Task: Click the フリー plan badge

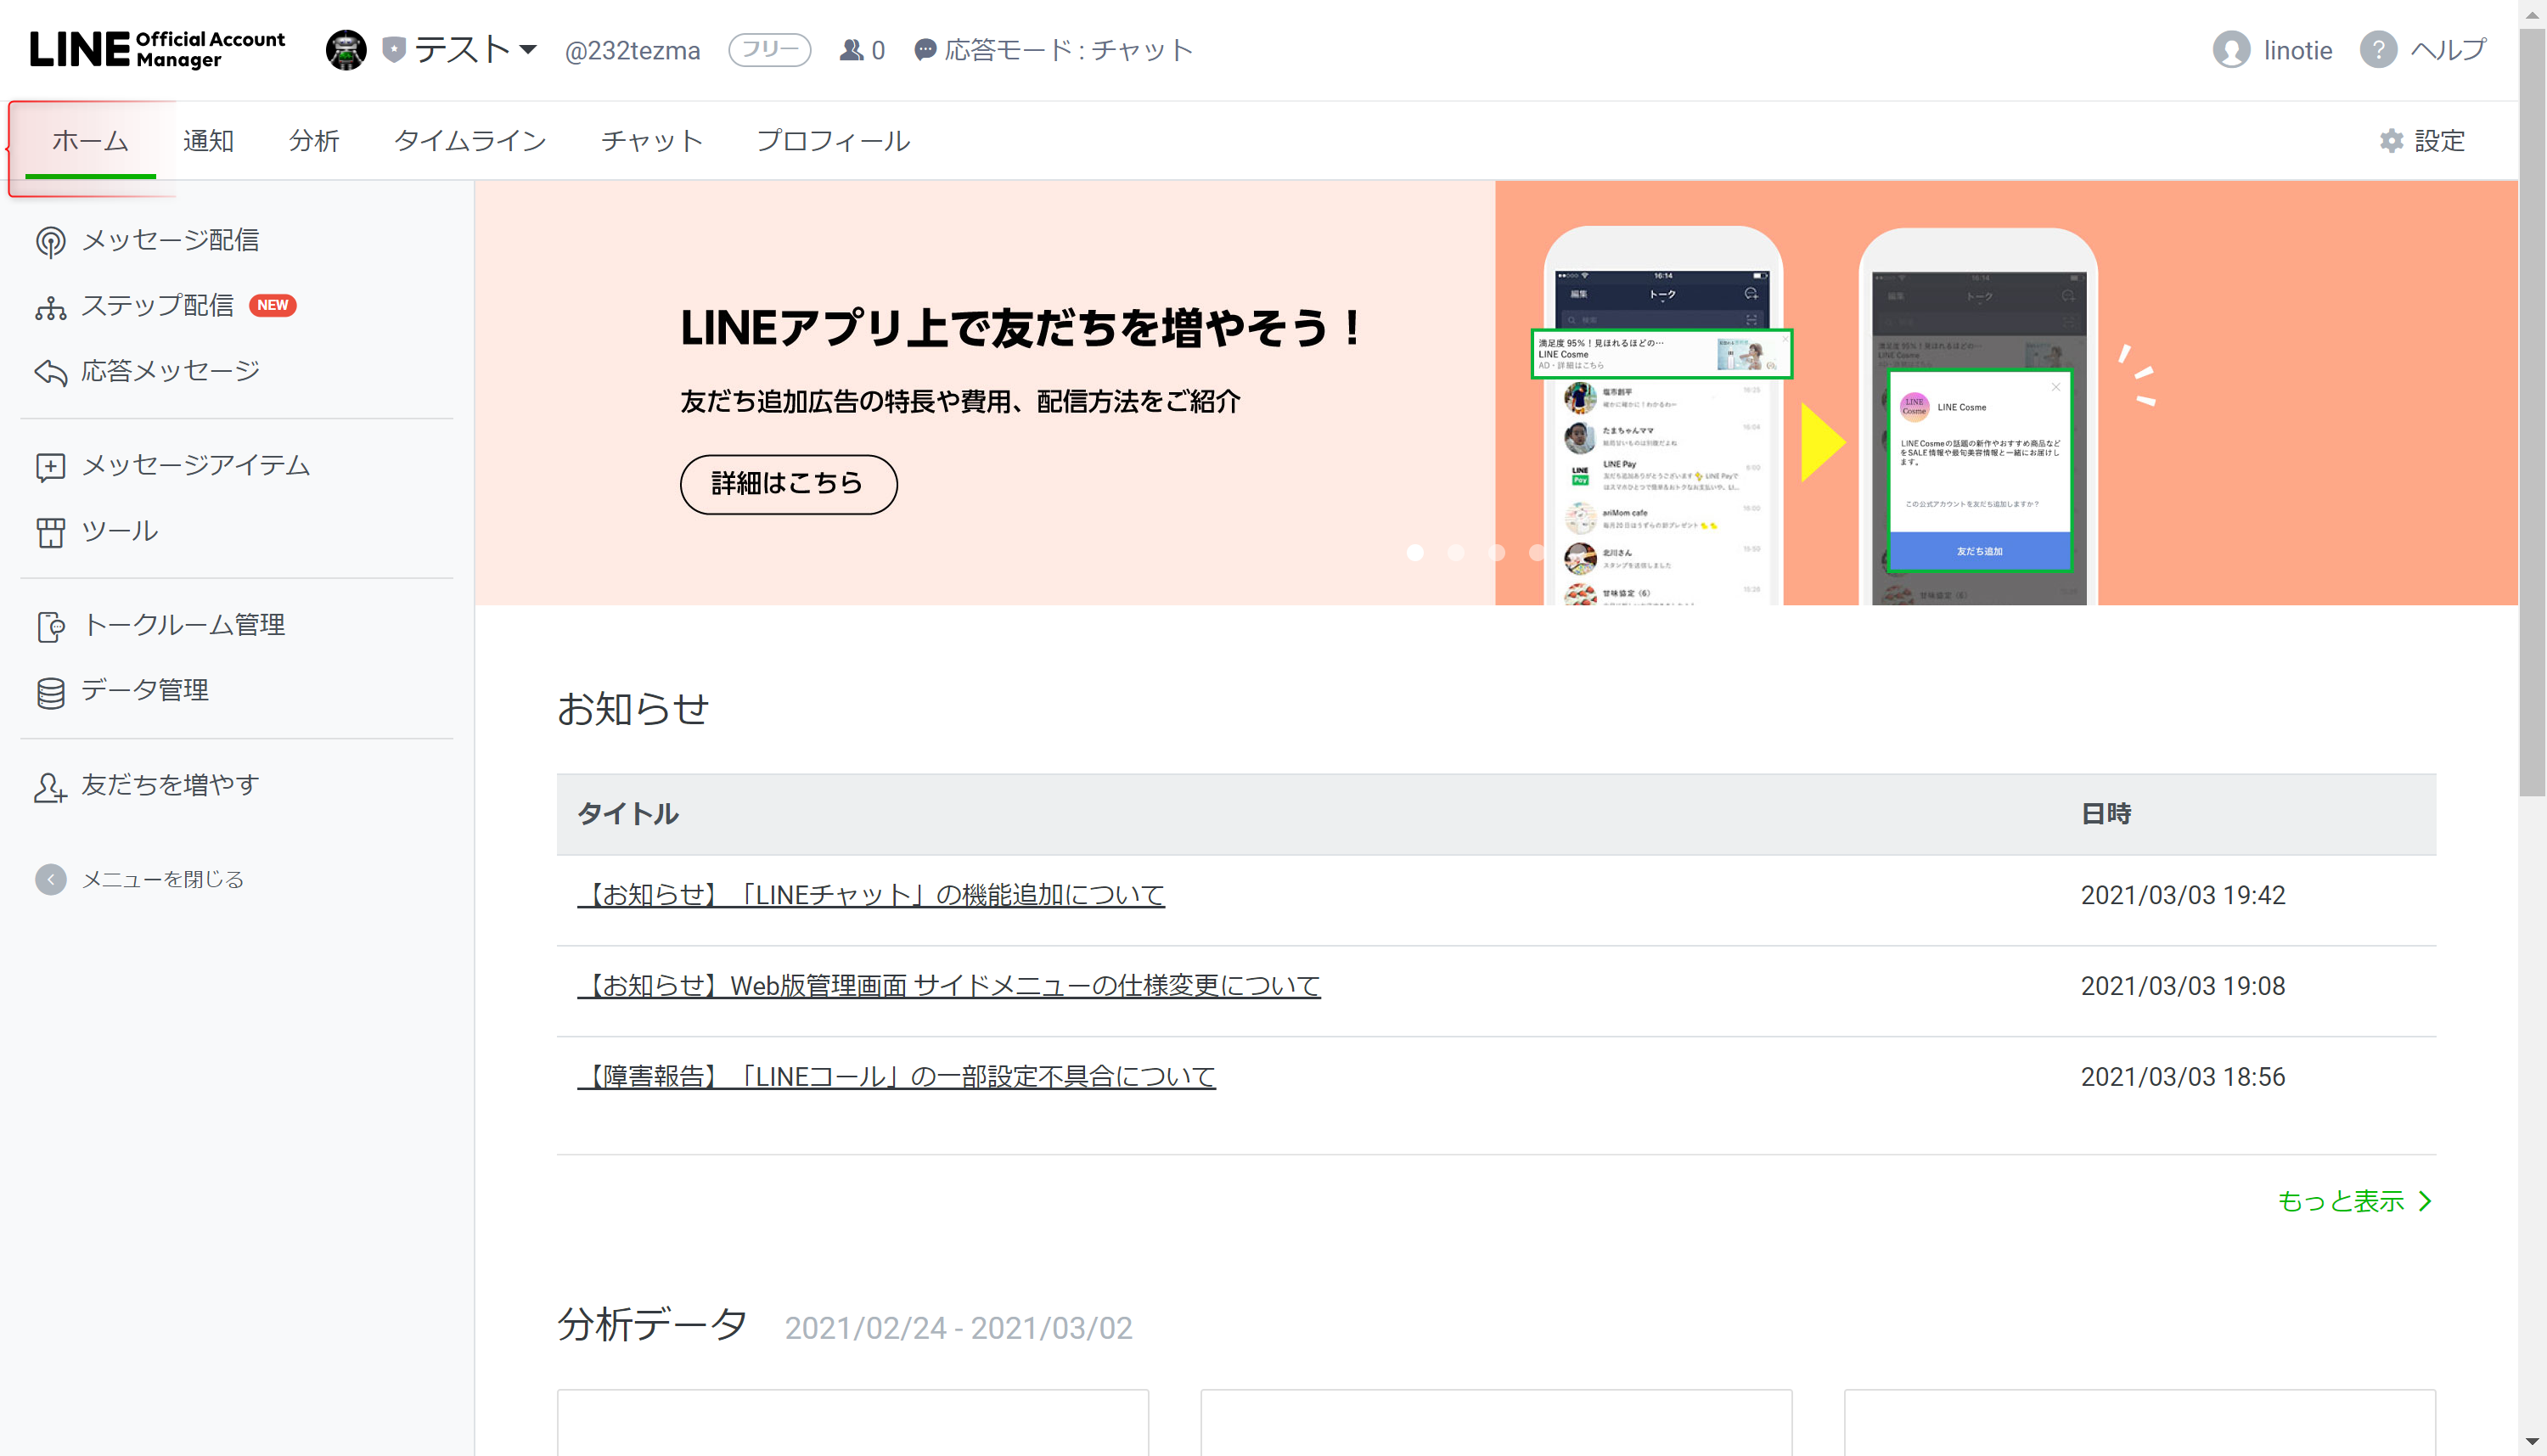Action: tap(769, 49)
